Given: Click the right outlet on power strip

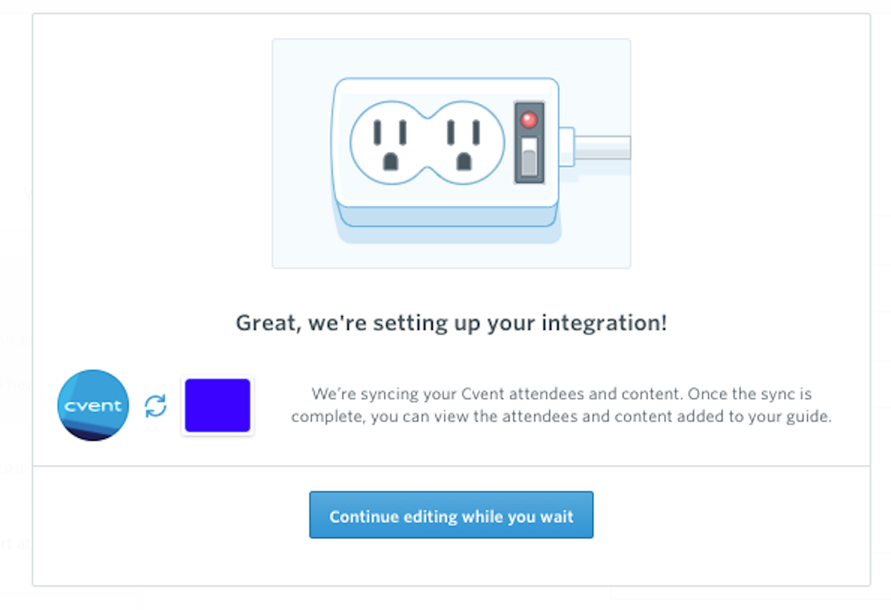Looking at the screenshot, I should tap(464, 143).
